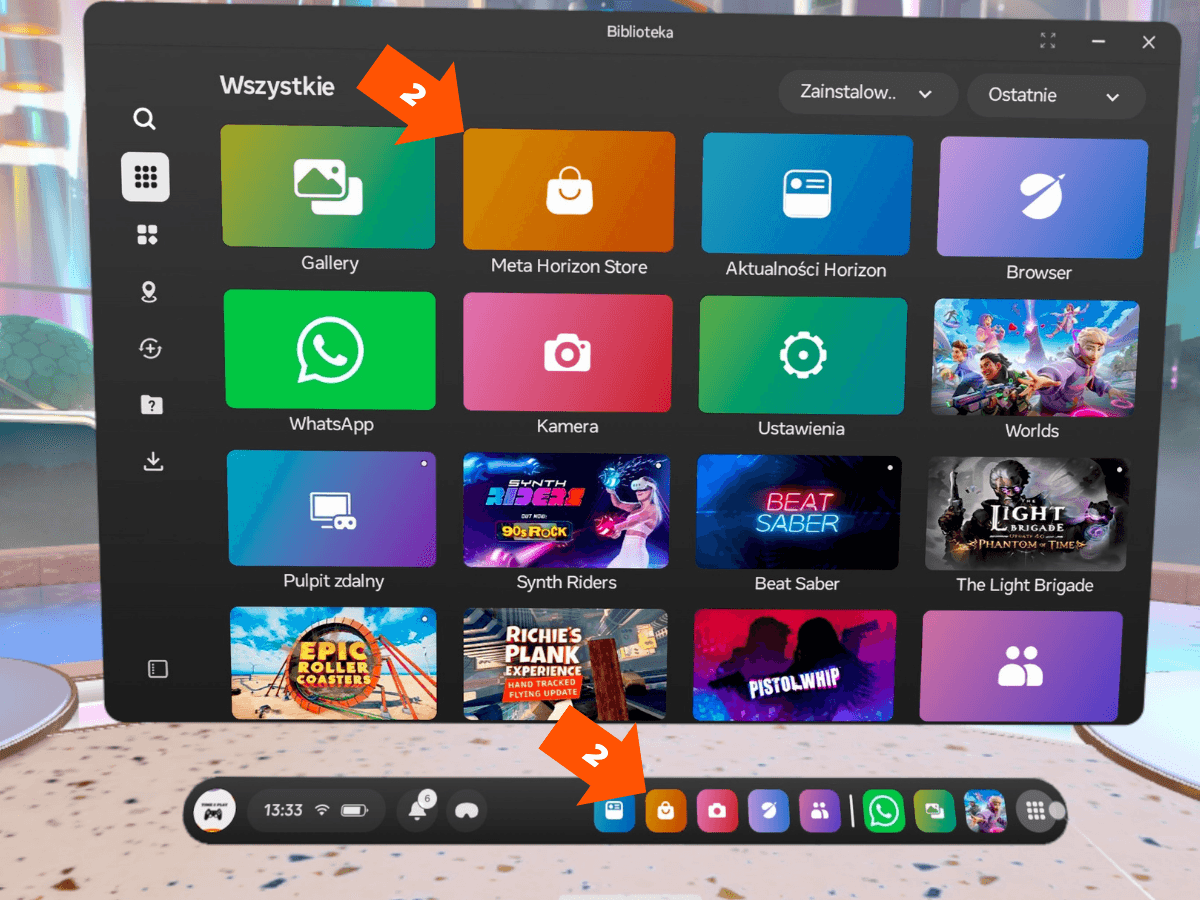The image size is (1200, 900).
Task: Launch Beat Saber from the library
Action: (x=798, y=511)
